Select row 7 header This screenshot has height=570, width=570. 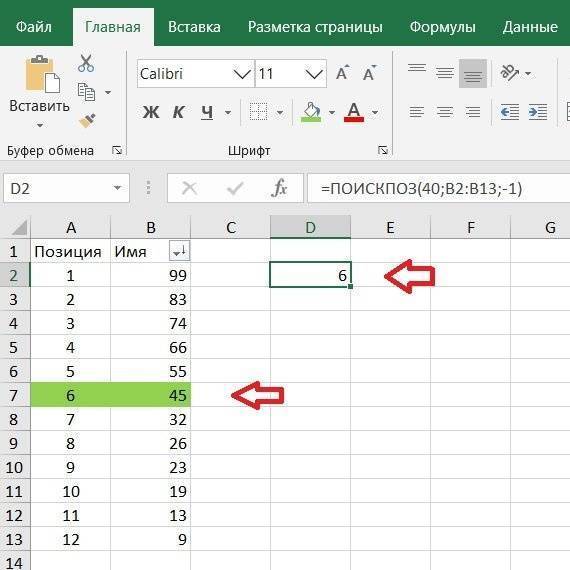15,395
